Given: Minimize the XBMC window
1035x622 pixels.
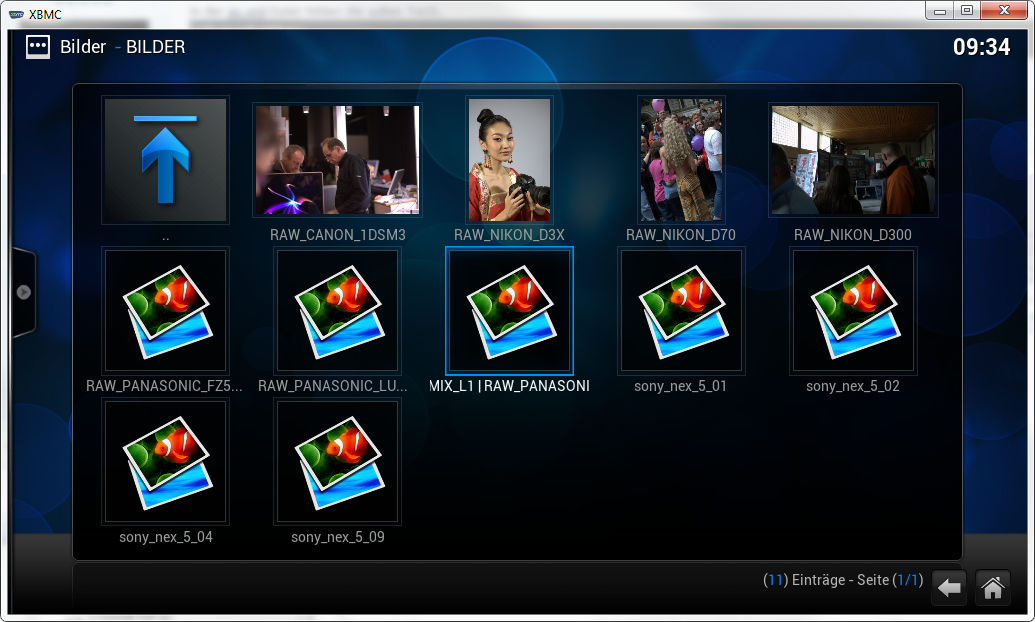Looking at the screenshot, I should [x=940, y=10].
